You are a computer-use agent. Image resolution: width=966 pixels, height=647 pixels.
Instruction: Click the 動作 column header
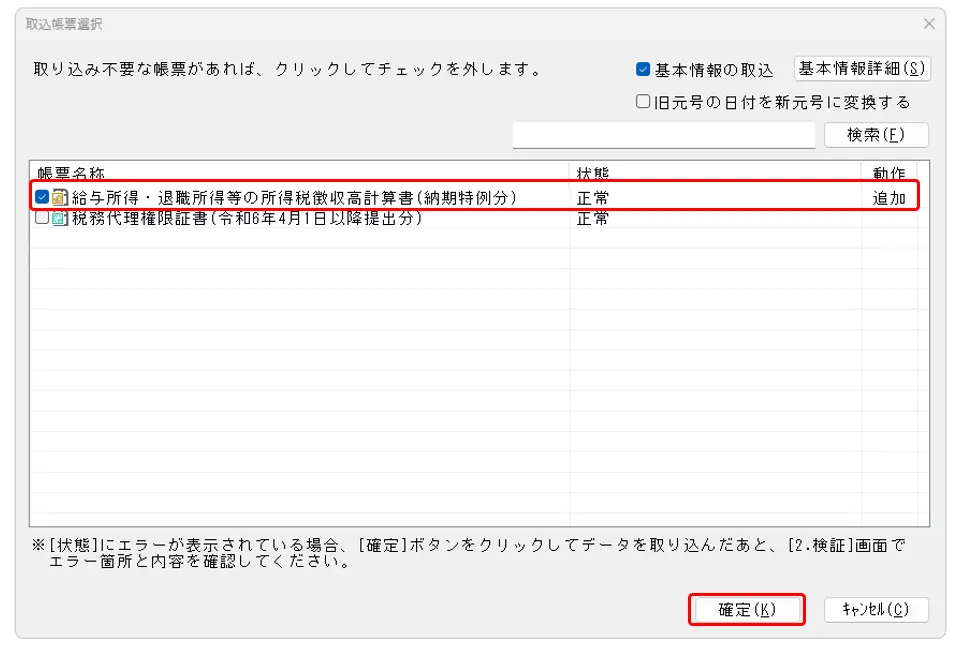888,172
